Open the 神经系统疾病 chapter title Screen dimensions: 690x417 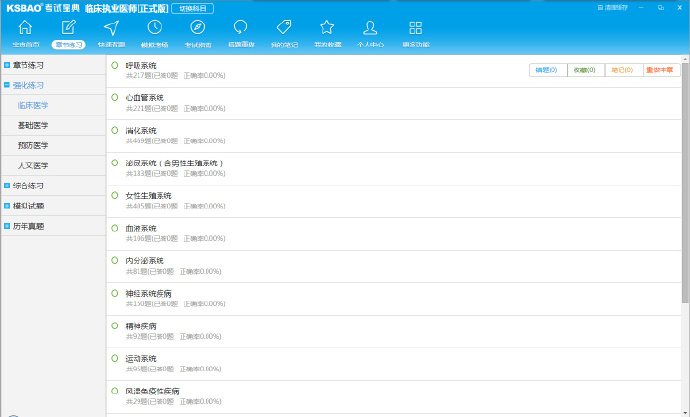click(x=148, y=293)
